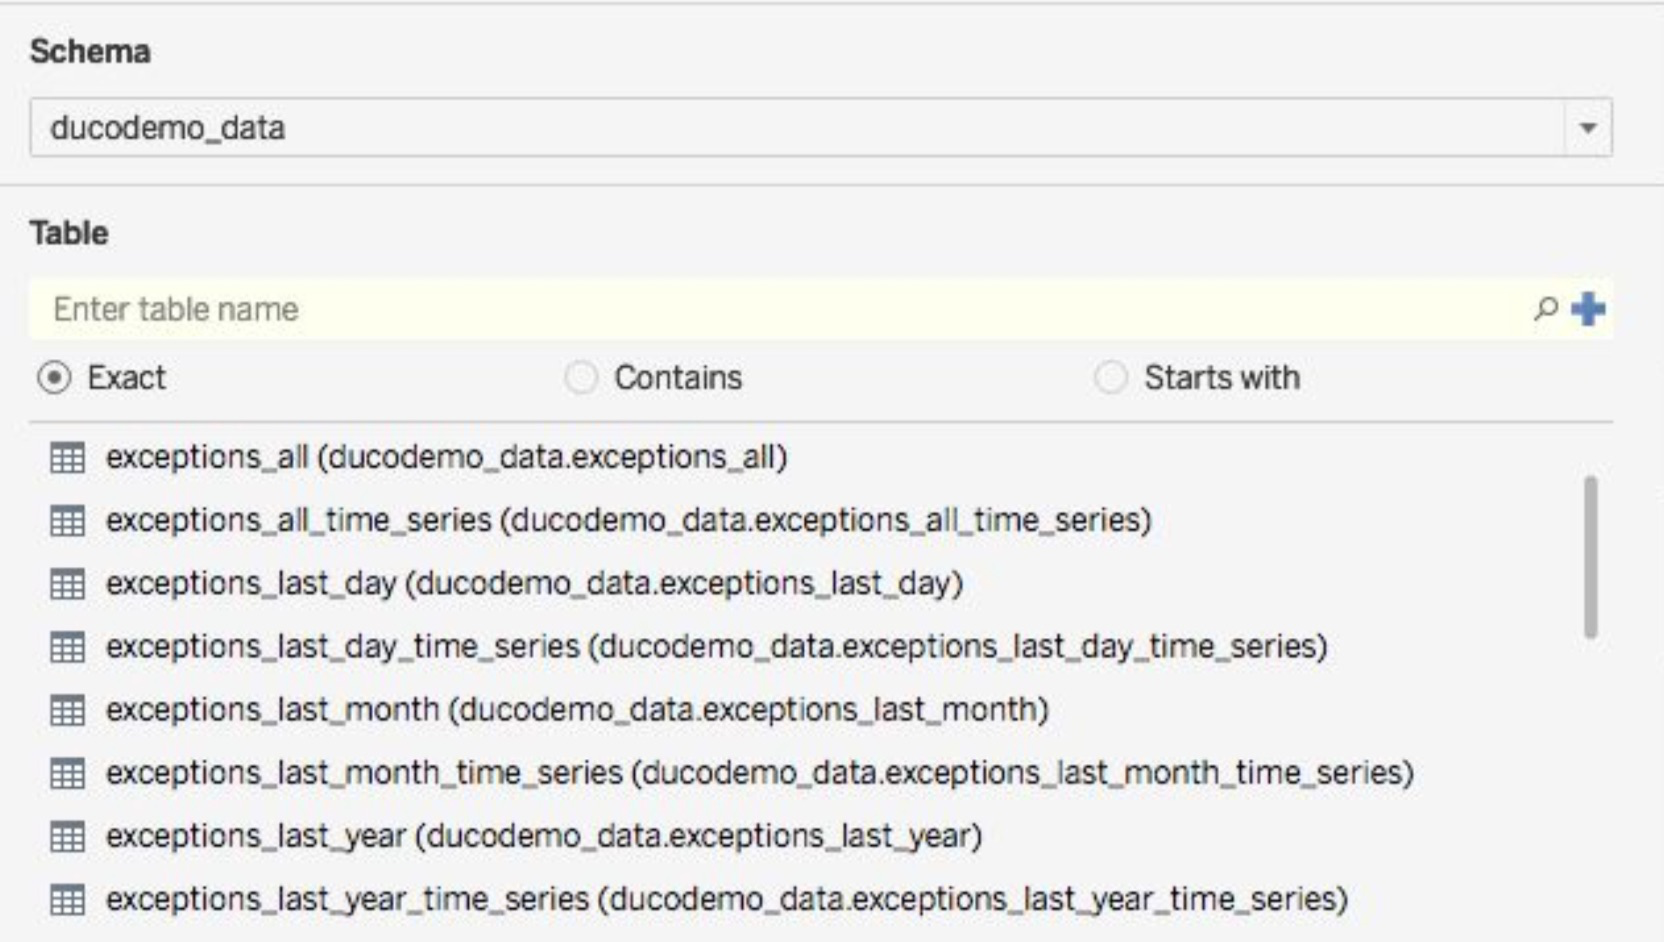
Task: Click the search magnifier icon in table field
Action: coord(1546,309)
